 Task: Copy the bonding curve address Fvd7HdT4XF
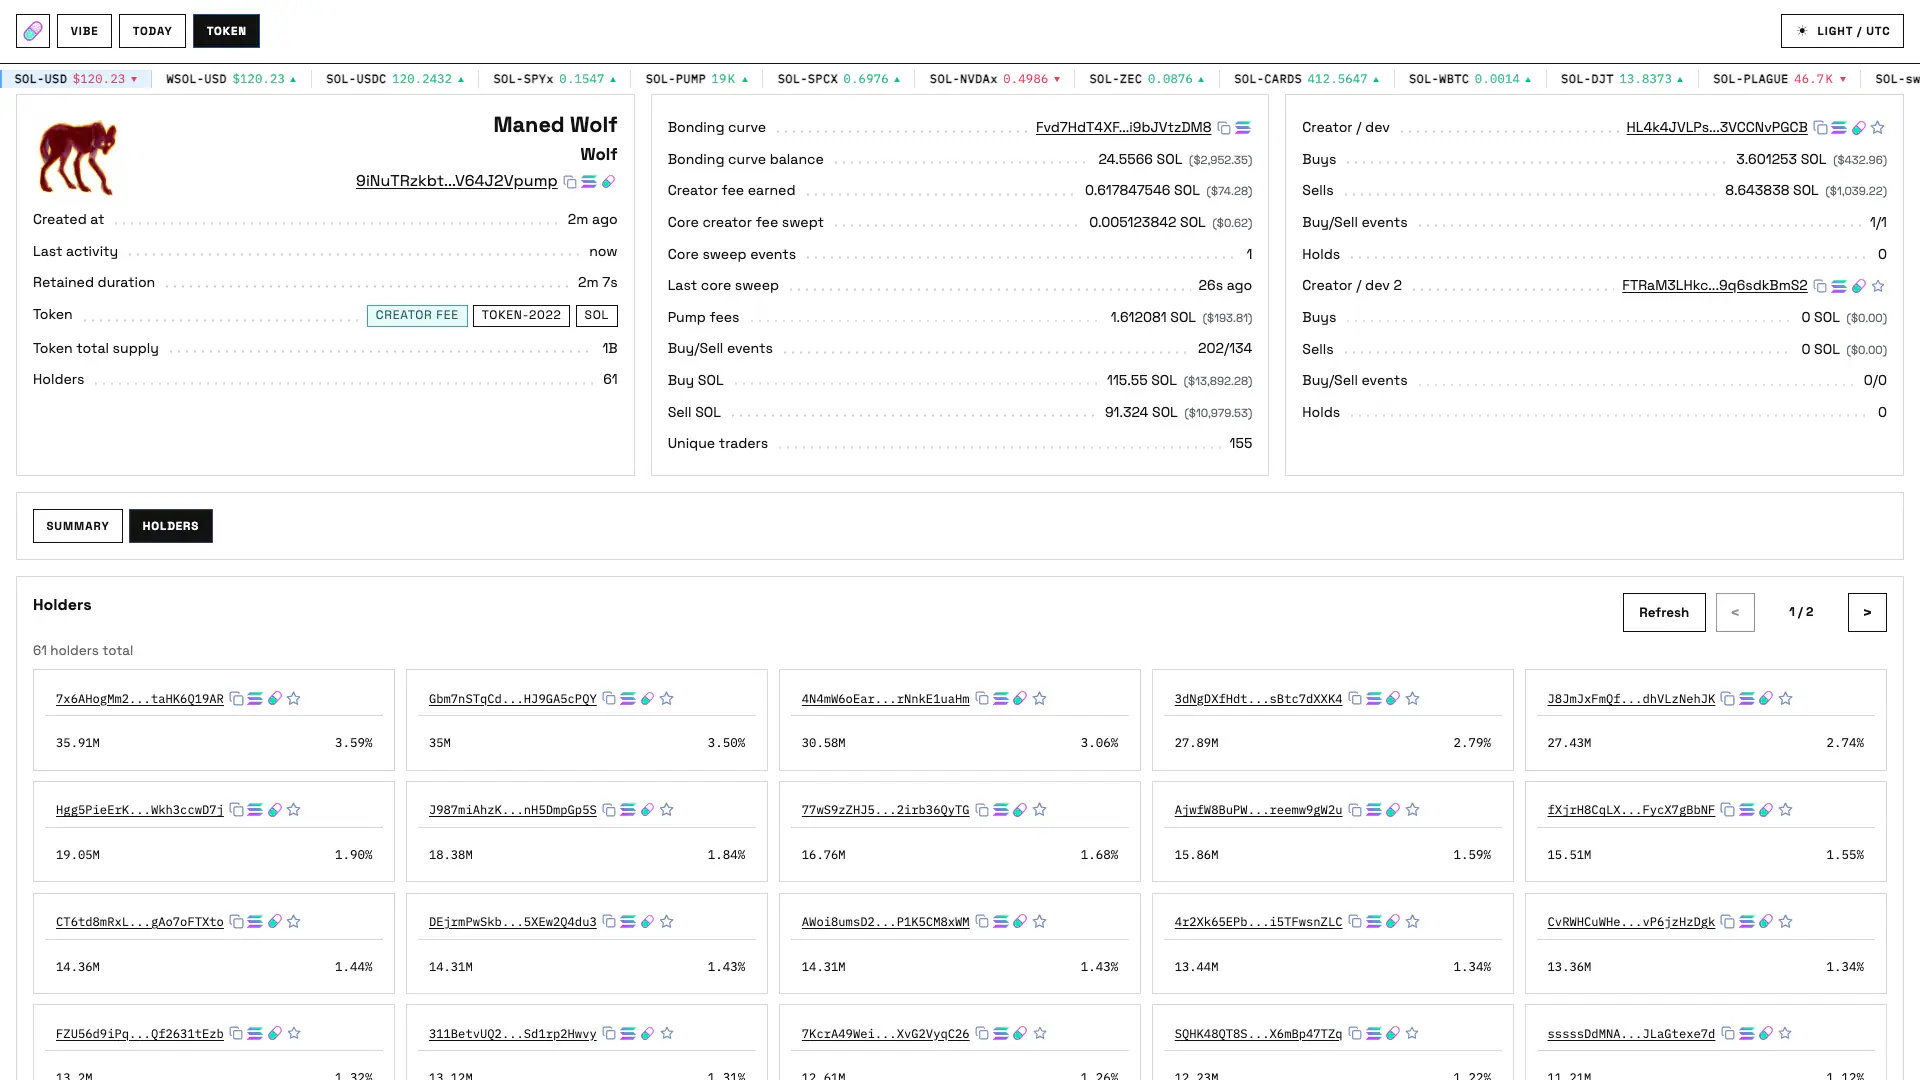pyautogui.click(x=1224, y=128)
